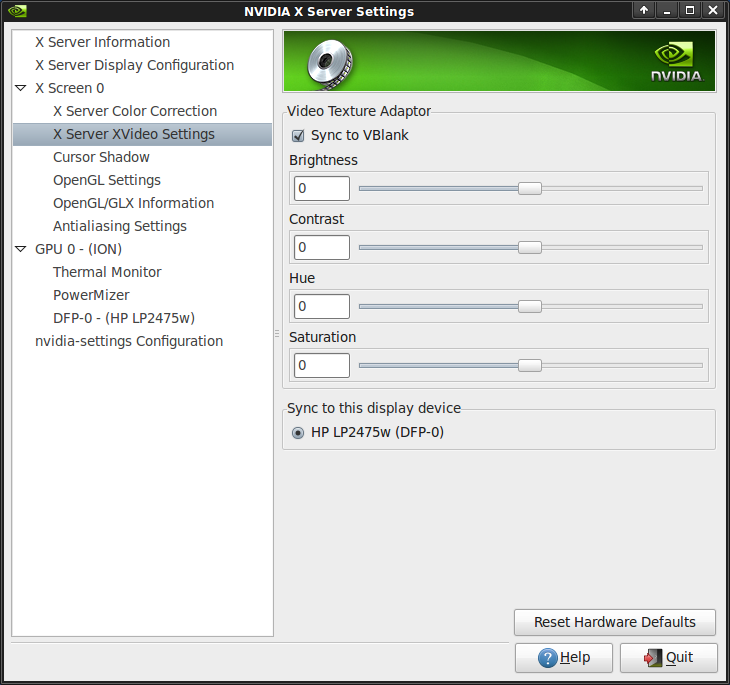
Task: Open Antialiasing Settings page
Action: pyautogui.click(x=120, y=226)
